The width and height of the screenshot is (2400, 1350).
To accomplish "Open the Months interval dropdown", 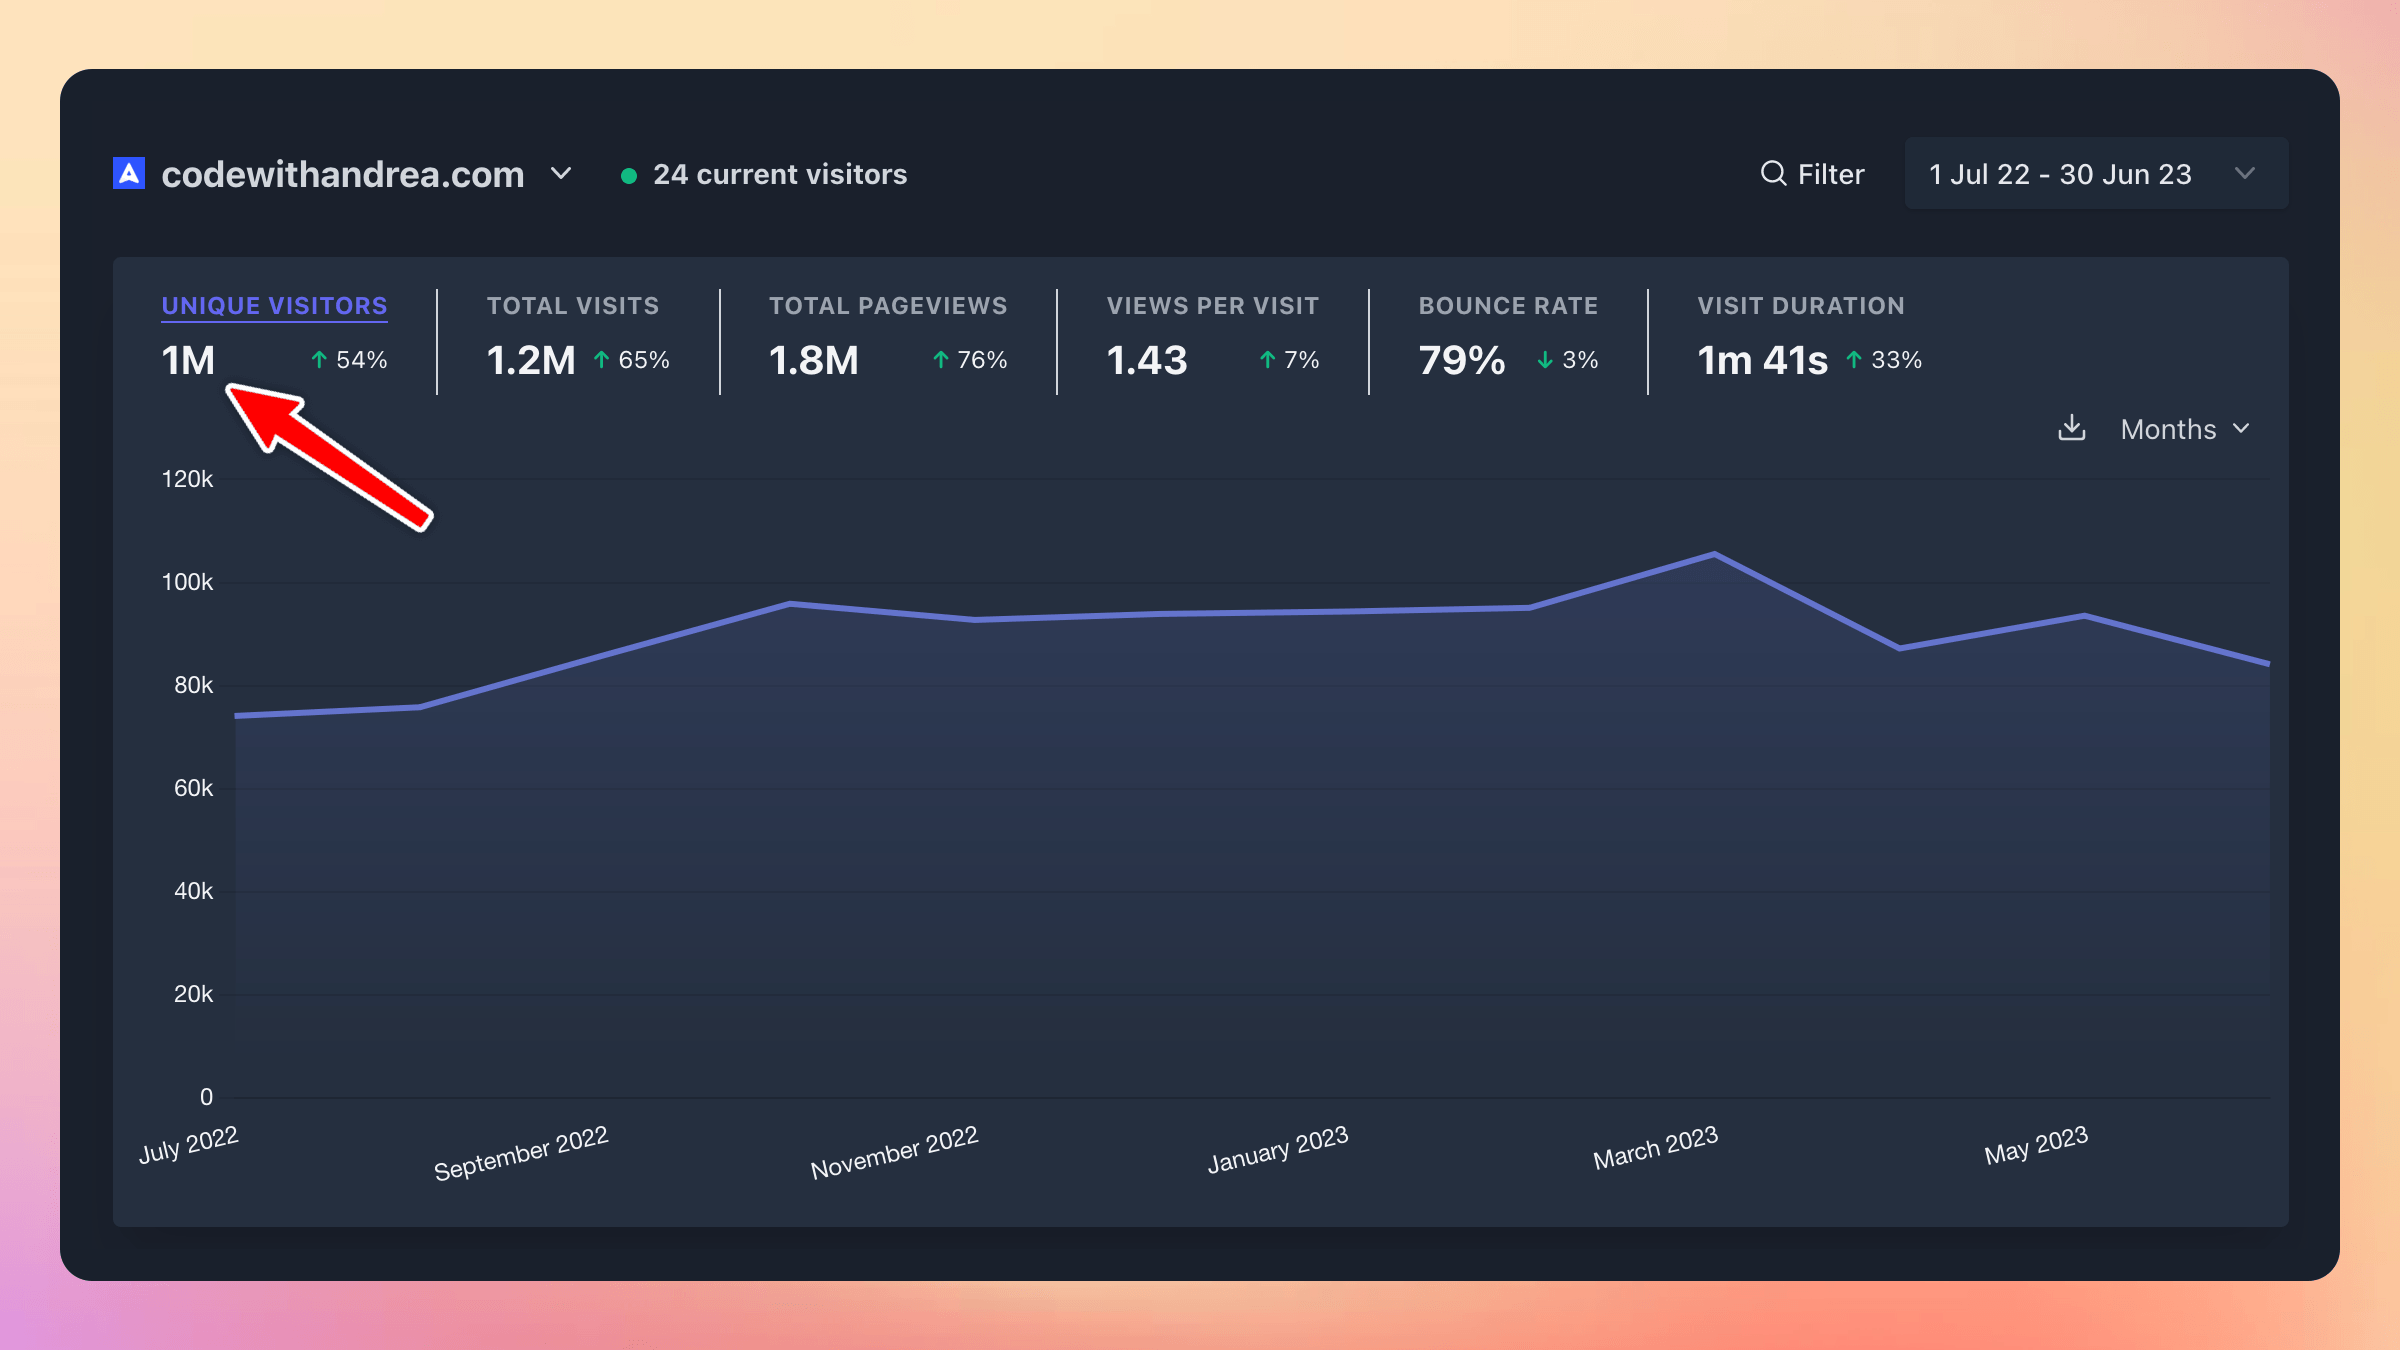I will (x=2184, y=429).
